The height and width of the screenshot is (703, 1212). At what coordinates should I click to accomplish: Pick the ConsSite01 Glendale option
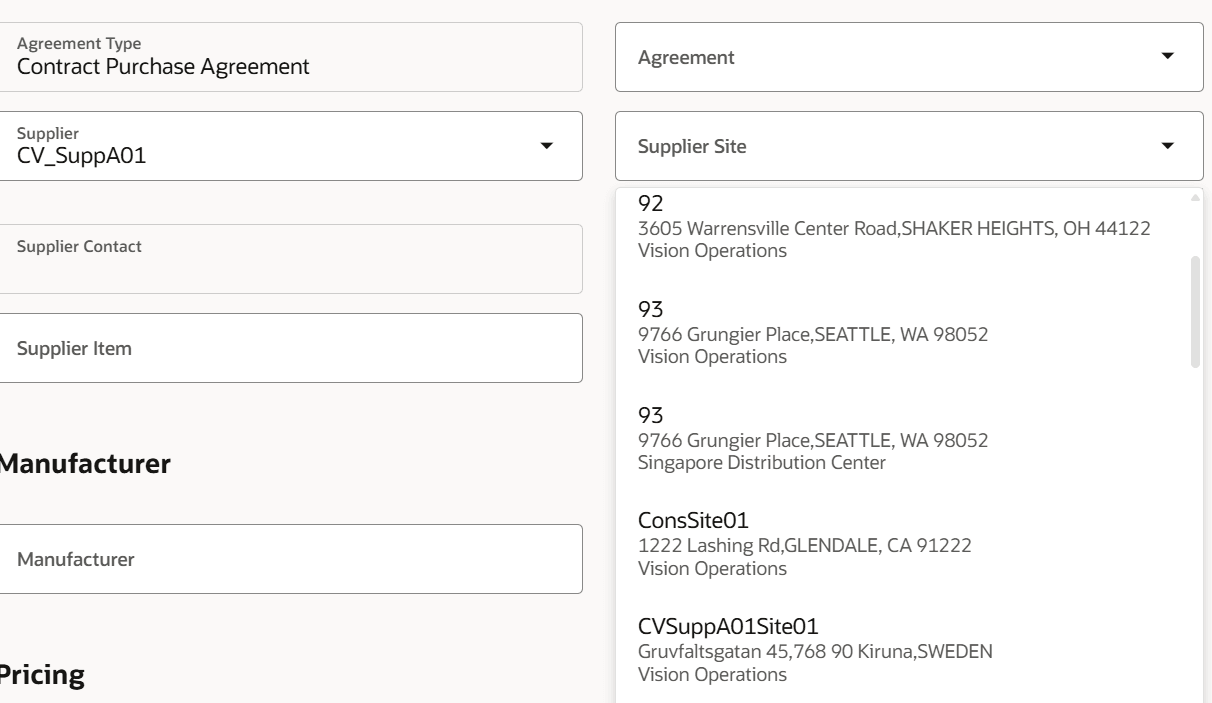[804, 546]
